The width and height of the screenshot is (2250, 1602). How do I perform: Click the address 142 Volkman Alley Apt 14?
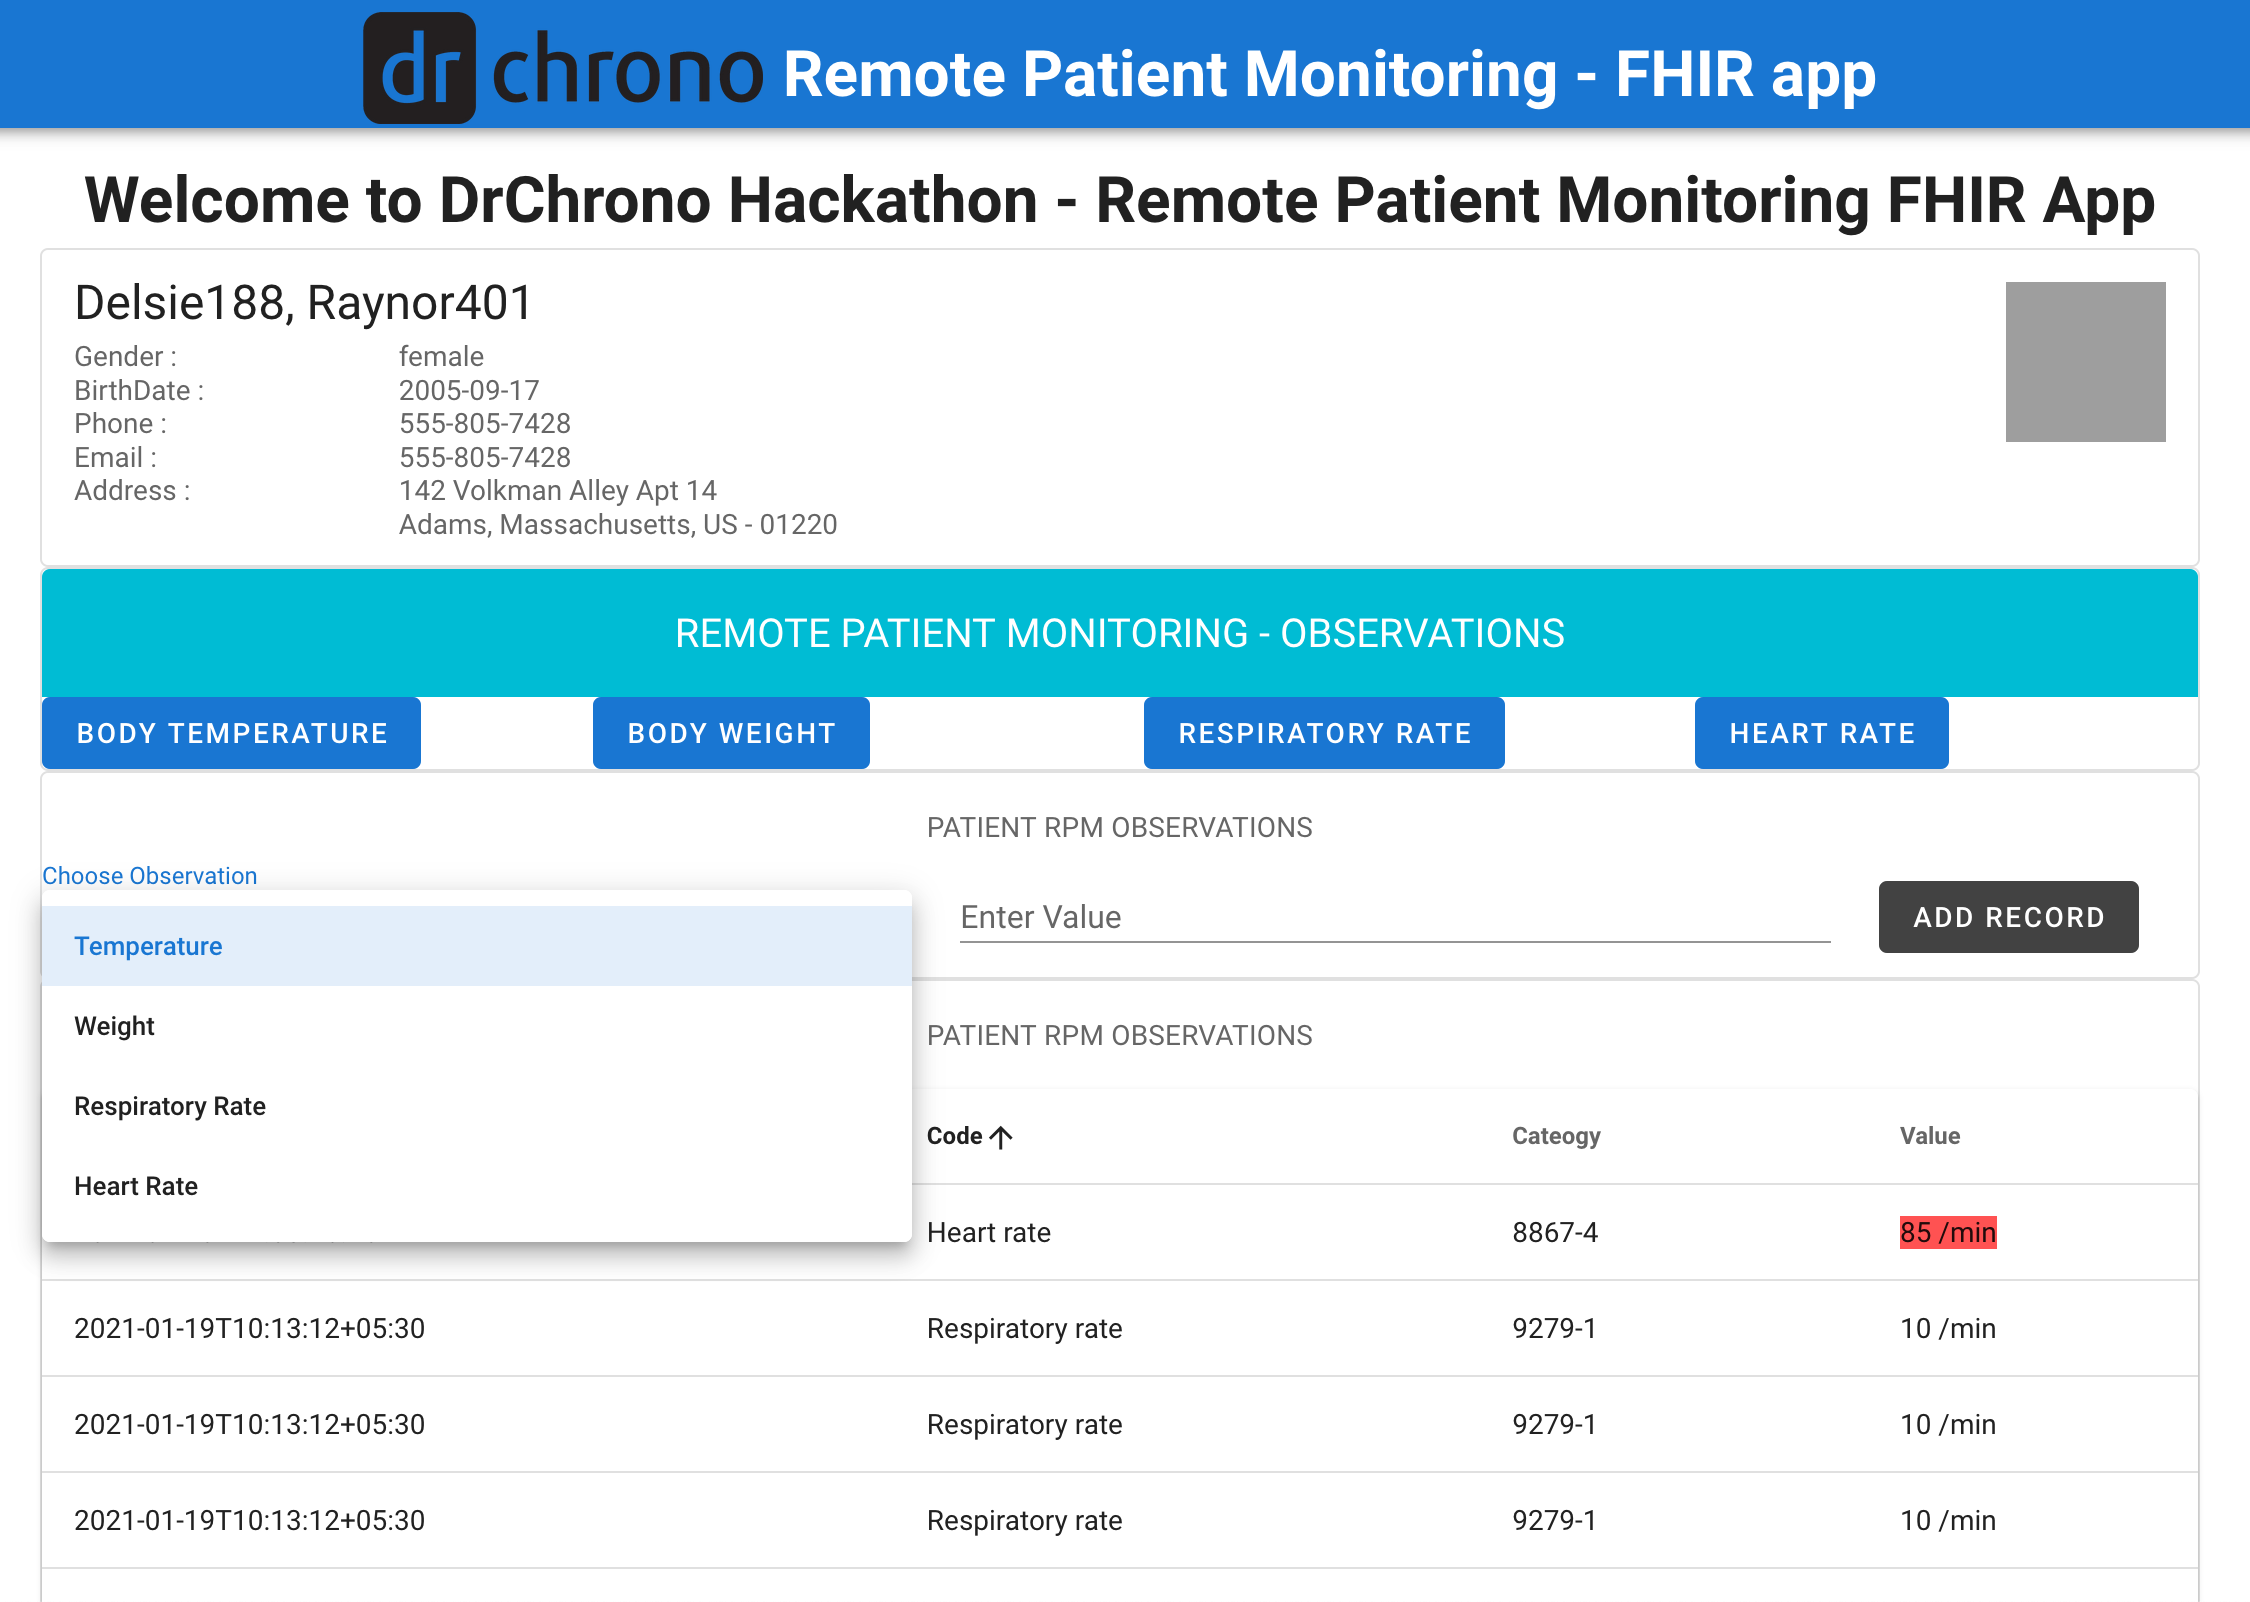pyautogui.click(x=558, y=490)
